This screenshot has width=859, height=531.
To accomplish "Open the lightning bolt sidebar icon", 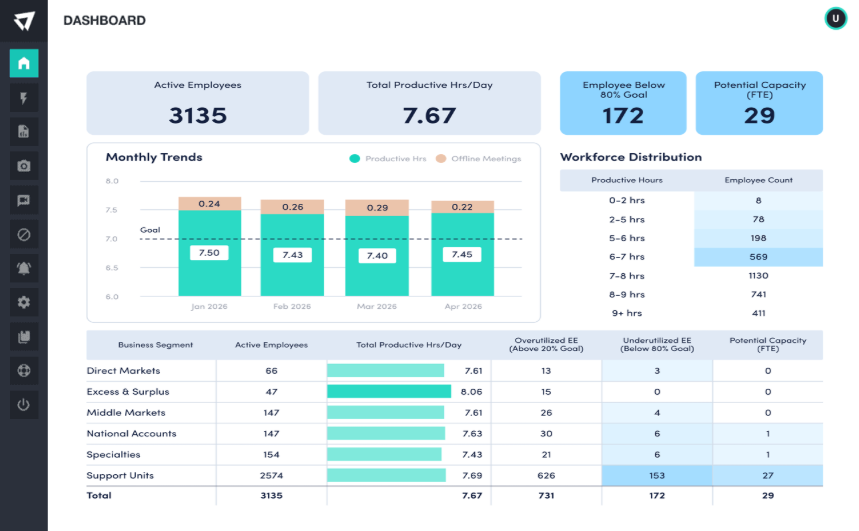I will point(24,98).
